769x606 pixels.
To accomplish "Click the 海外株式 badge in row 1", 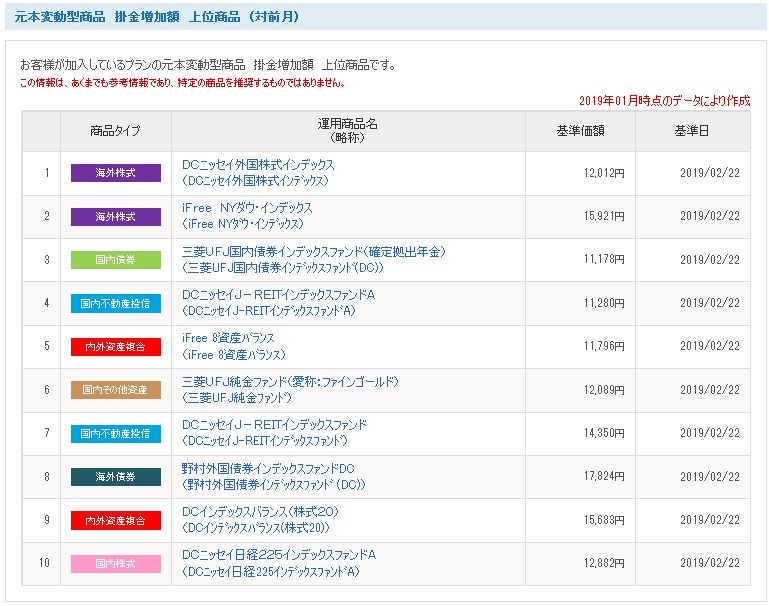I will [116, 173].
